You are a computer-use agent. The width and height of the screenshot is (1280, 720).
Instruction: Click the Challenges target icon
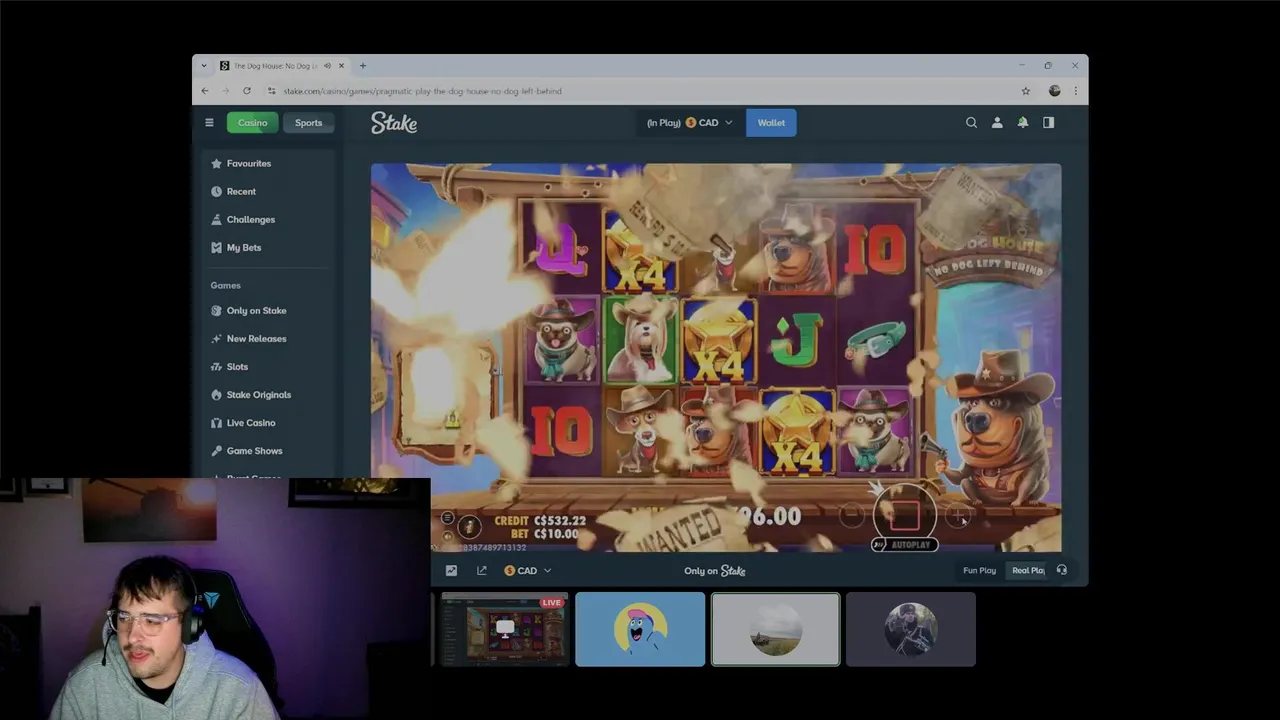click(216, 219)
